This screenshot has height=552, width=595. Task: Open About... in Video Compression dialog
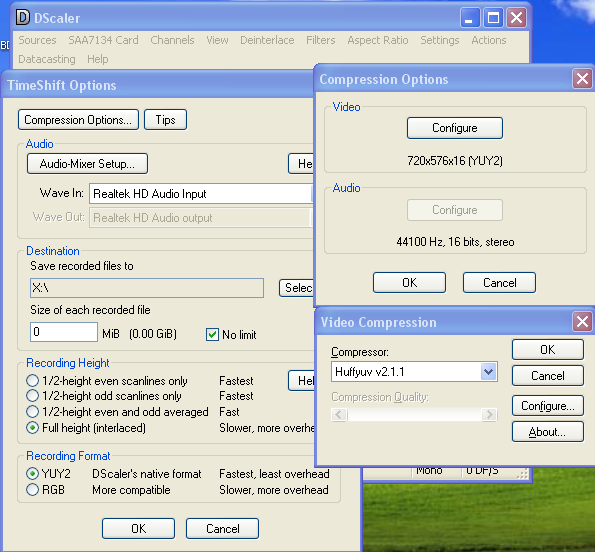click(548, 431)
